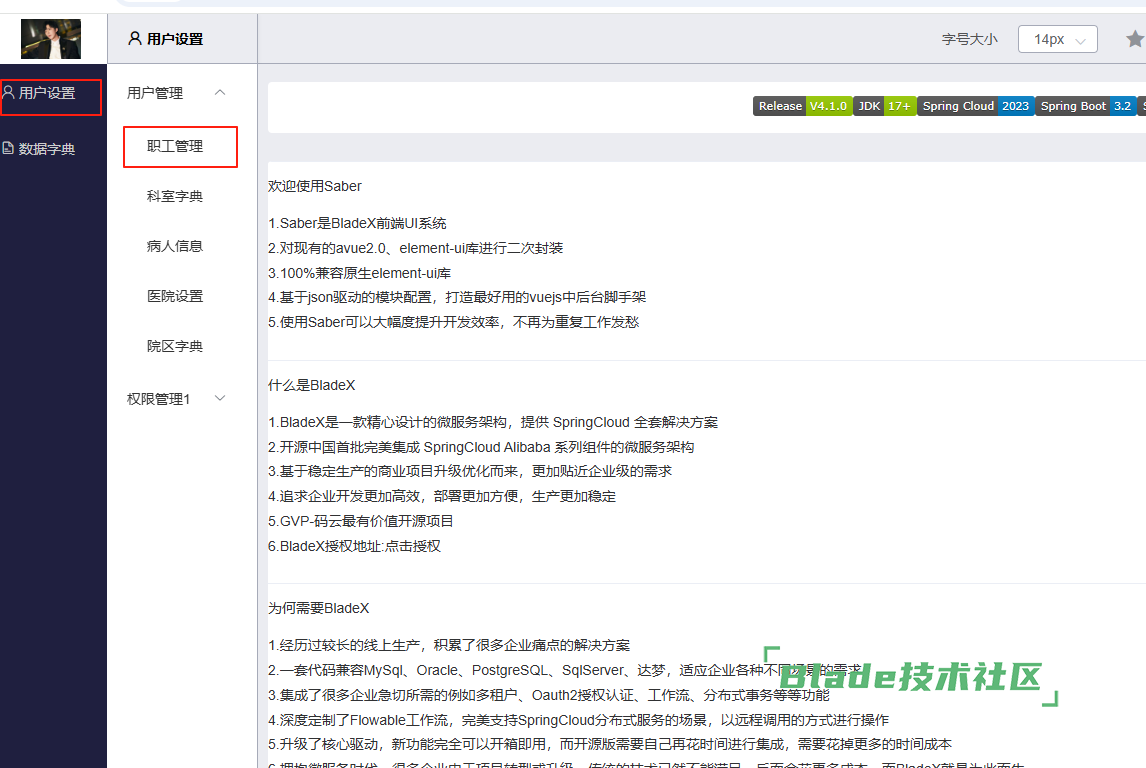
Task: Click line 1.经历过较长的线上生产
Action: point(449,645)
